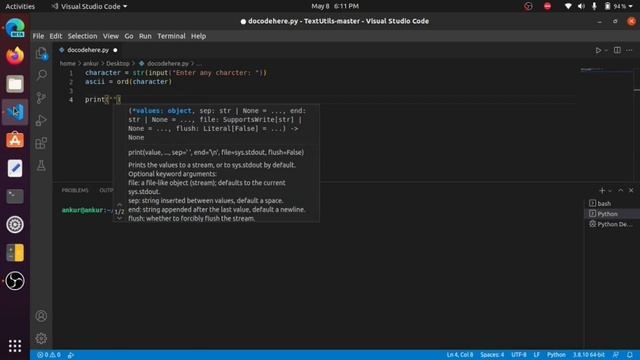Change end-of-line sequence LF

point(536,355)
